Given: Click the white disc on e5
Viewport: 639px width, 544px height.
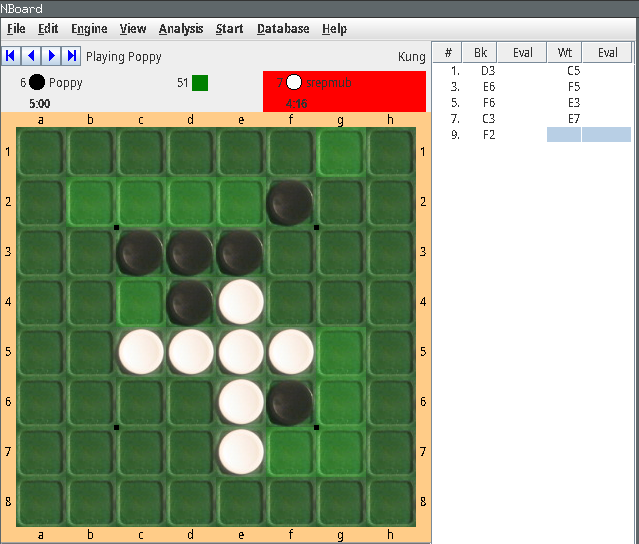Looking at the screenshot, I should pyautogui.click(x=241, y=352).
